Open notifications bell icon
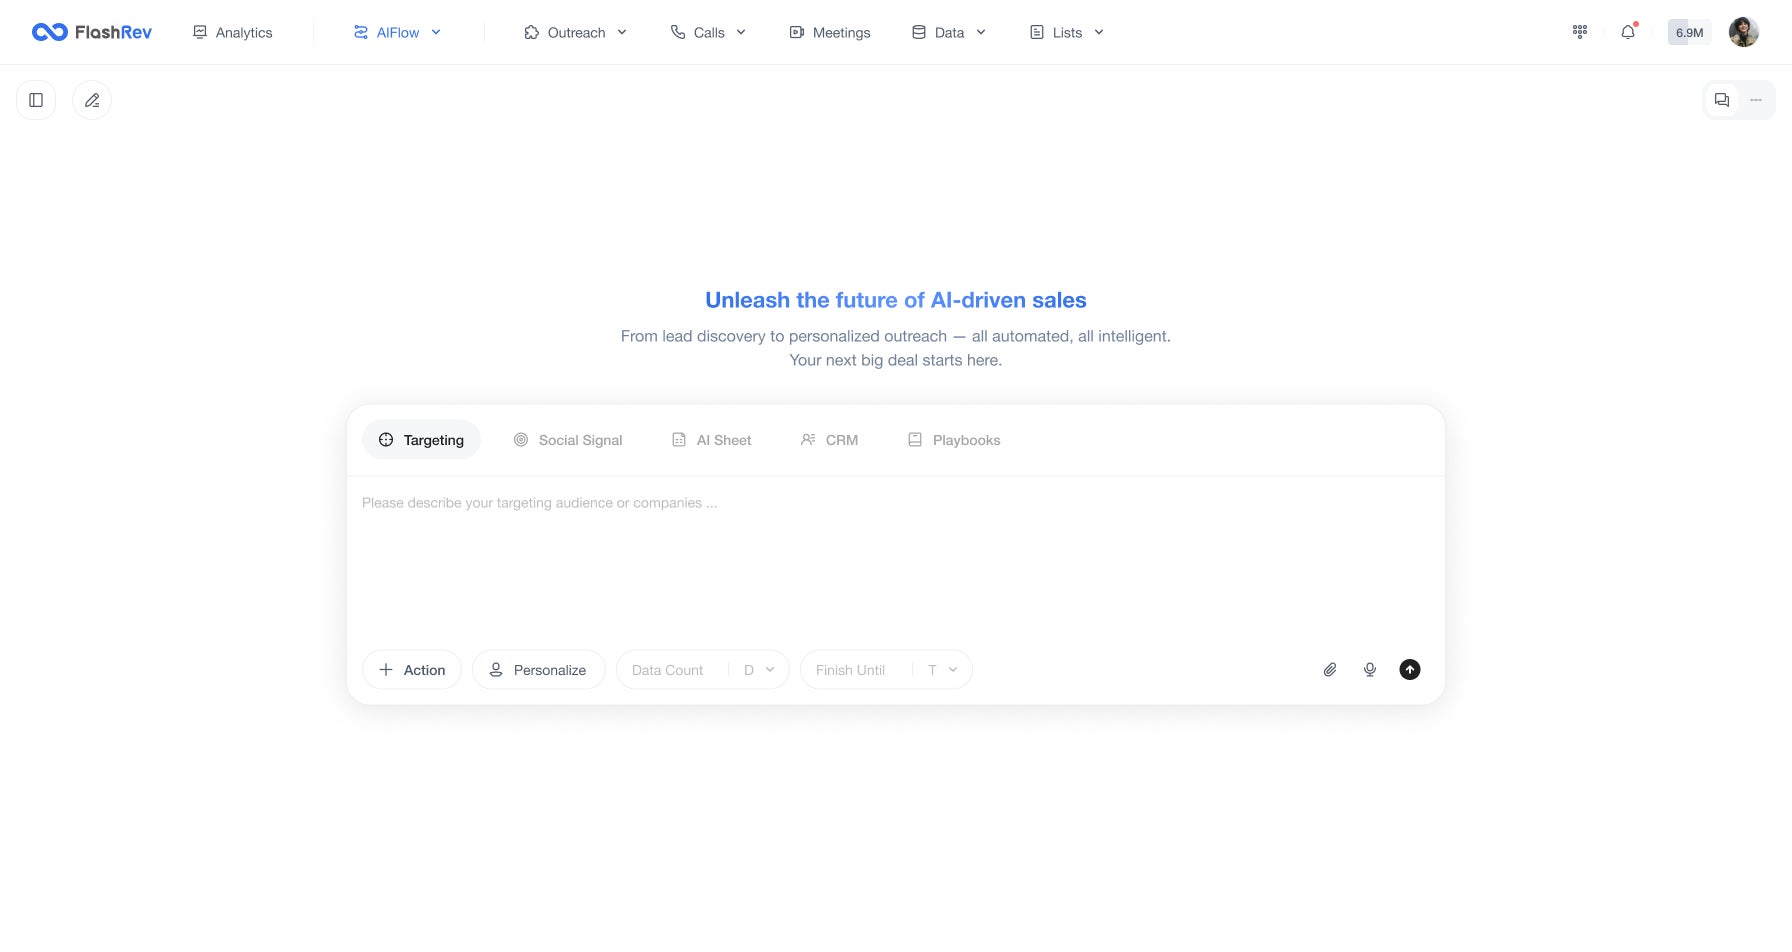This screenshot has width=1792, height=952. 1628,32
